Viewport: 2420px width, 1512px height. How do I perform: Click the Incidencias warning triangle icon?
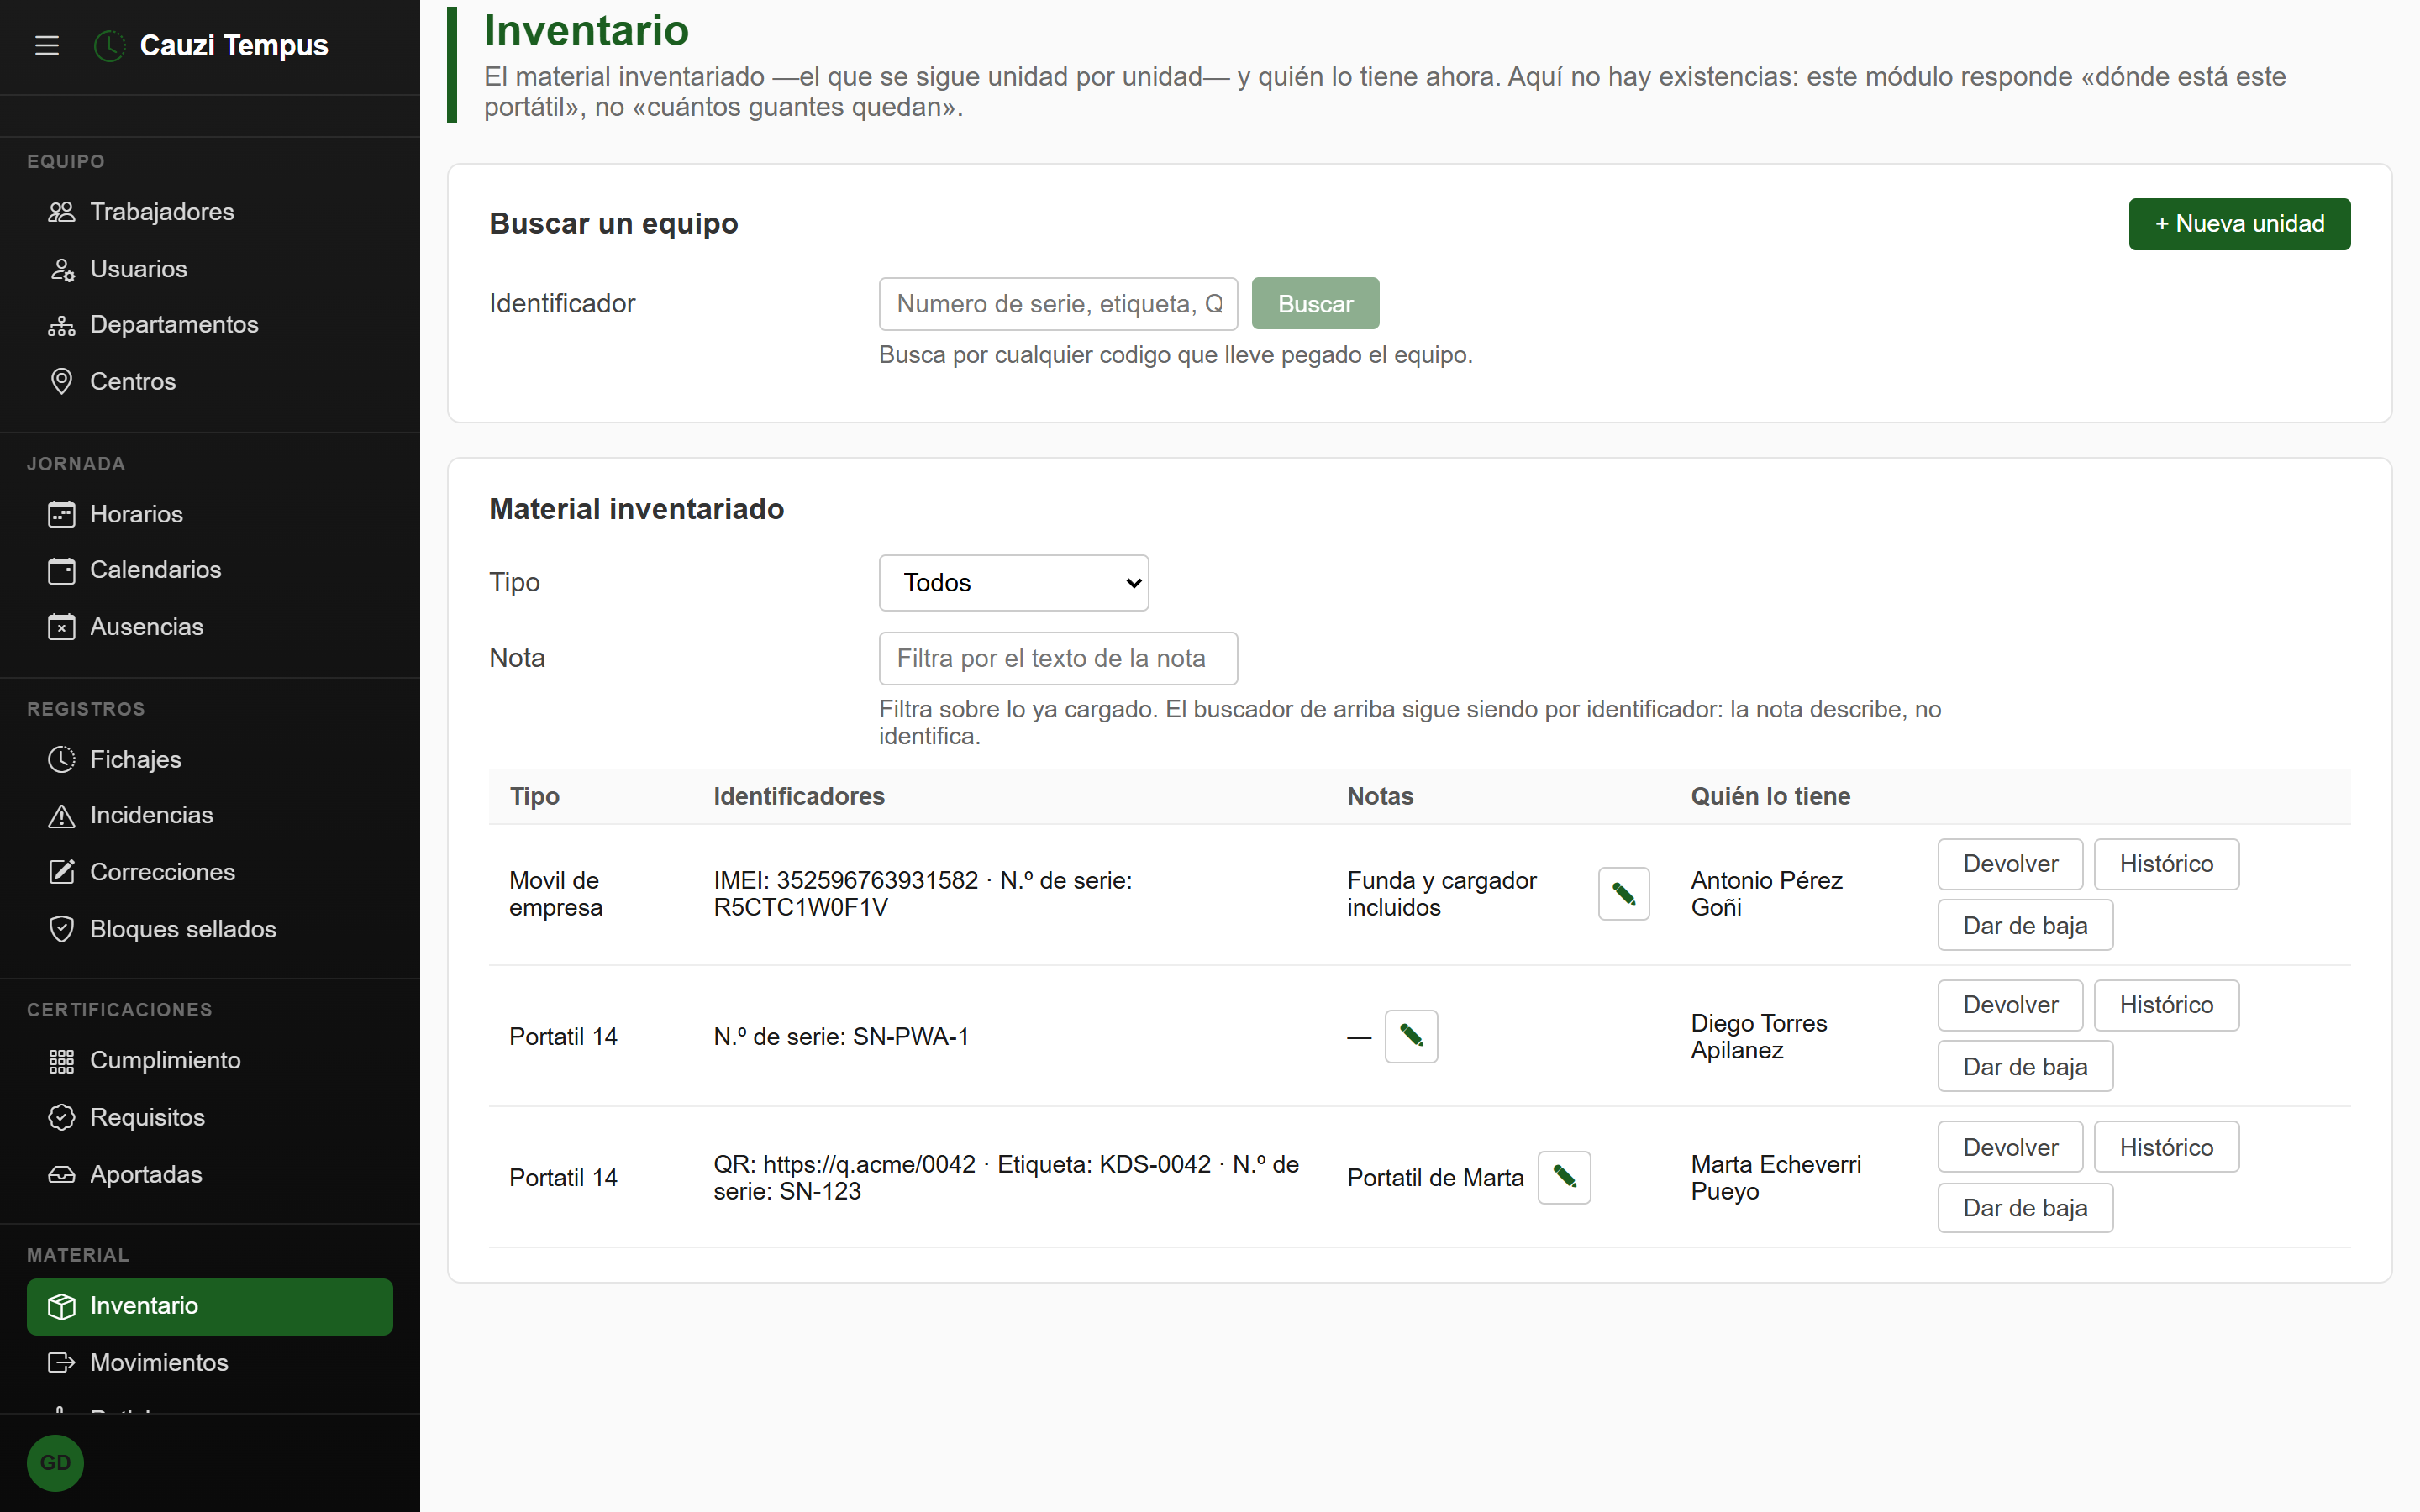[x=62, y=816]
